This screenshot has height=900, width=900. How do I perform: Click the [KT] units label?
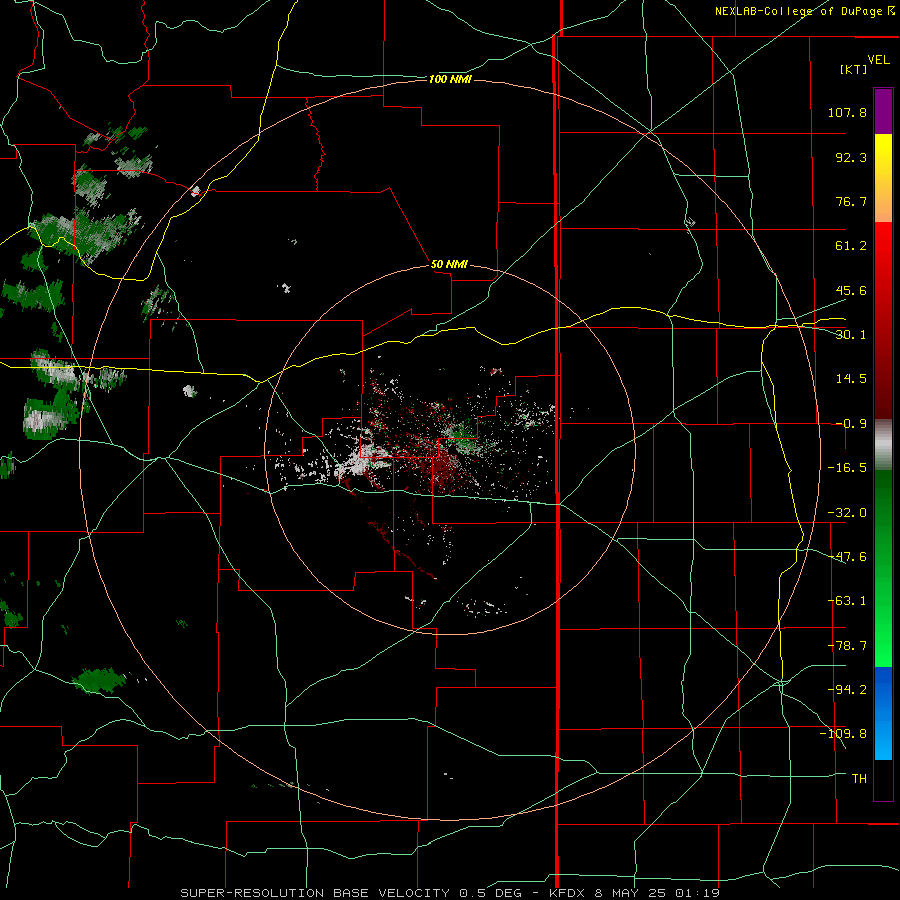click(x=853, y=69)
